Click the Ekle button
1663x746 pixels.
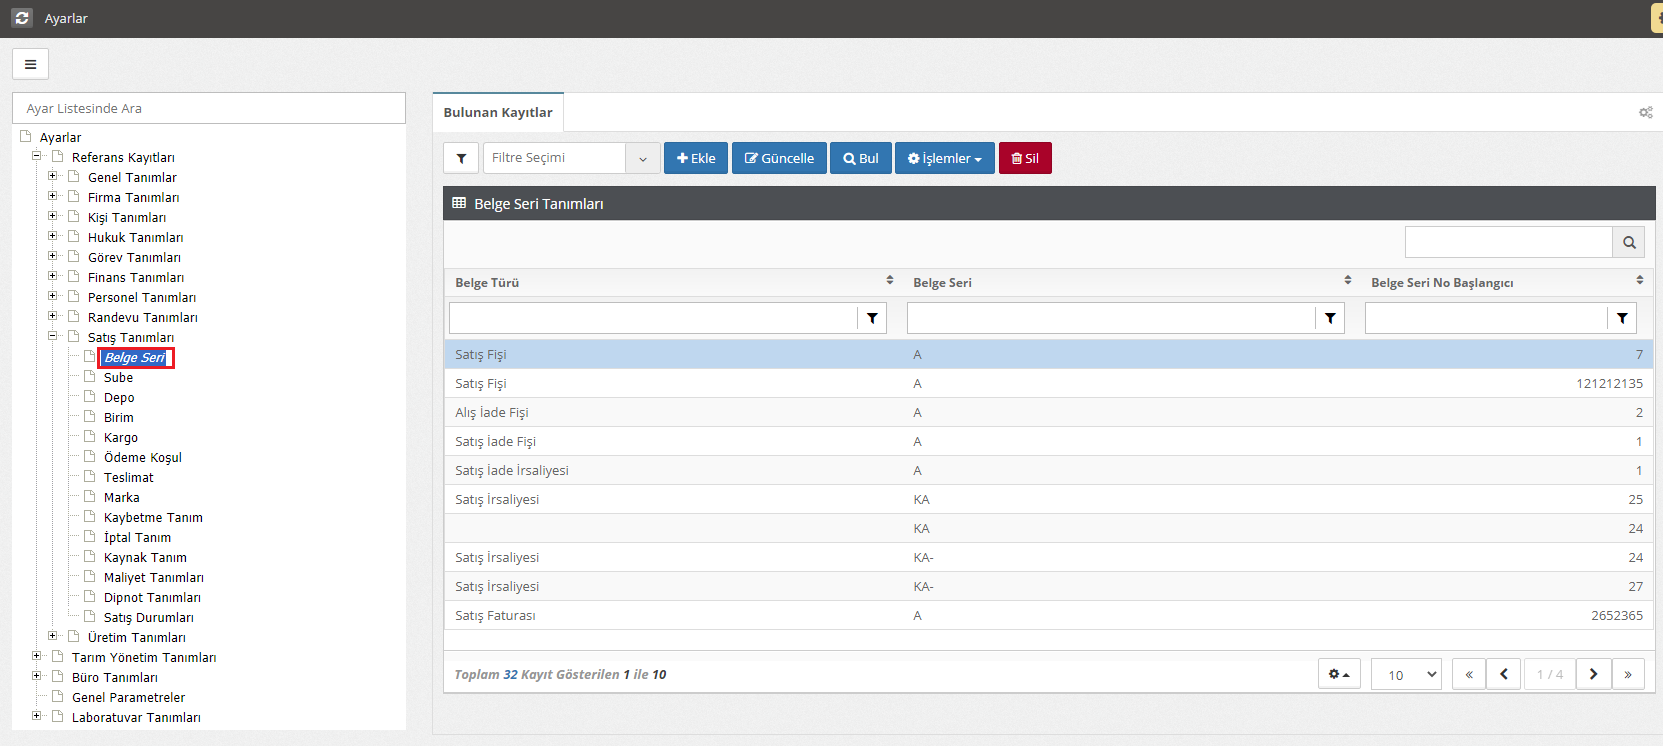click(x=696, y=158)
